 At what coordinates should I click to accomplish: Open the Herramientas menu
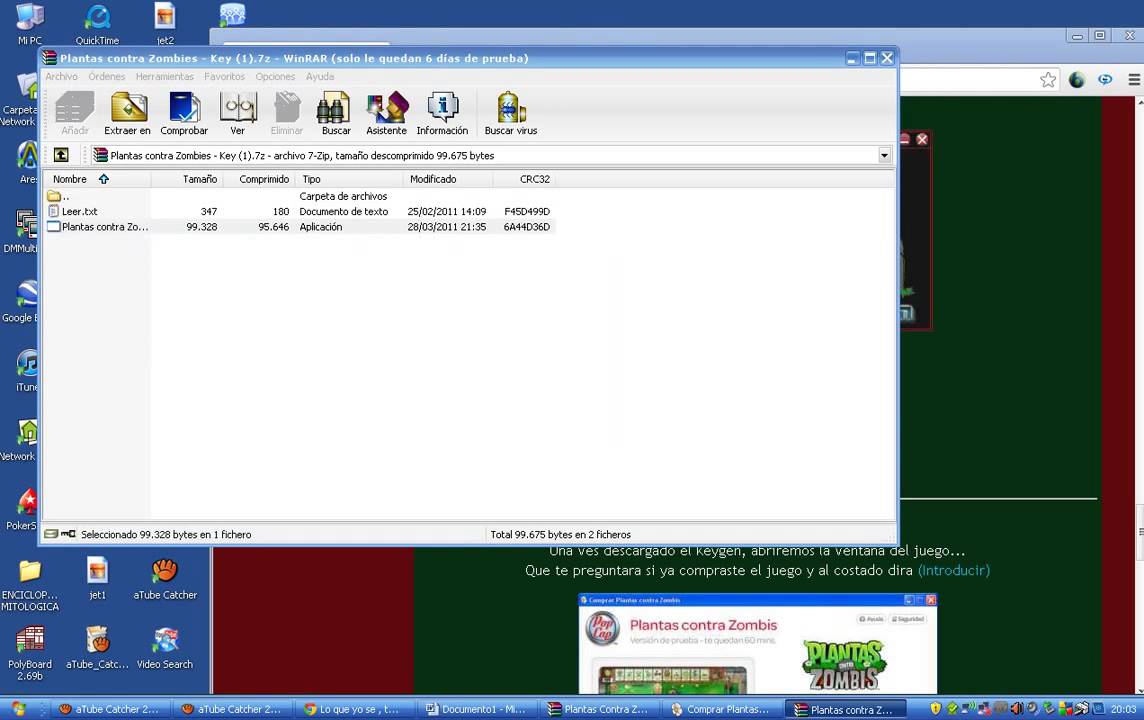pyautogui.click(x=165, y=77)
